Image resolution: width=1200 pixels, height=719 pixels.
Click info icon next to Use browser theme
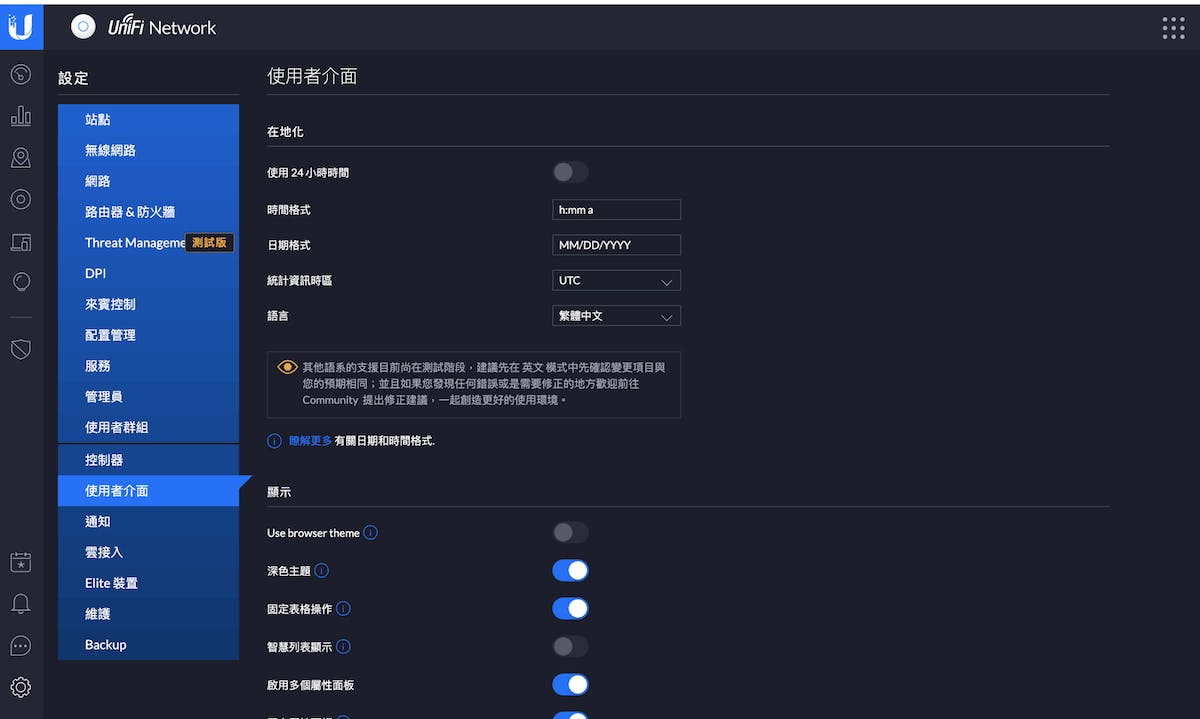coord(370,533)
